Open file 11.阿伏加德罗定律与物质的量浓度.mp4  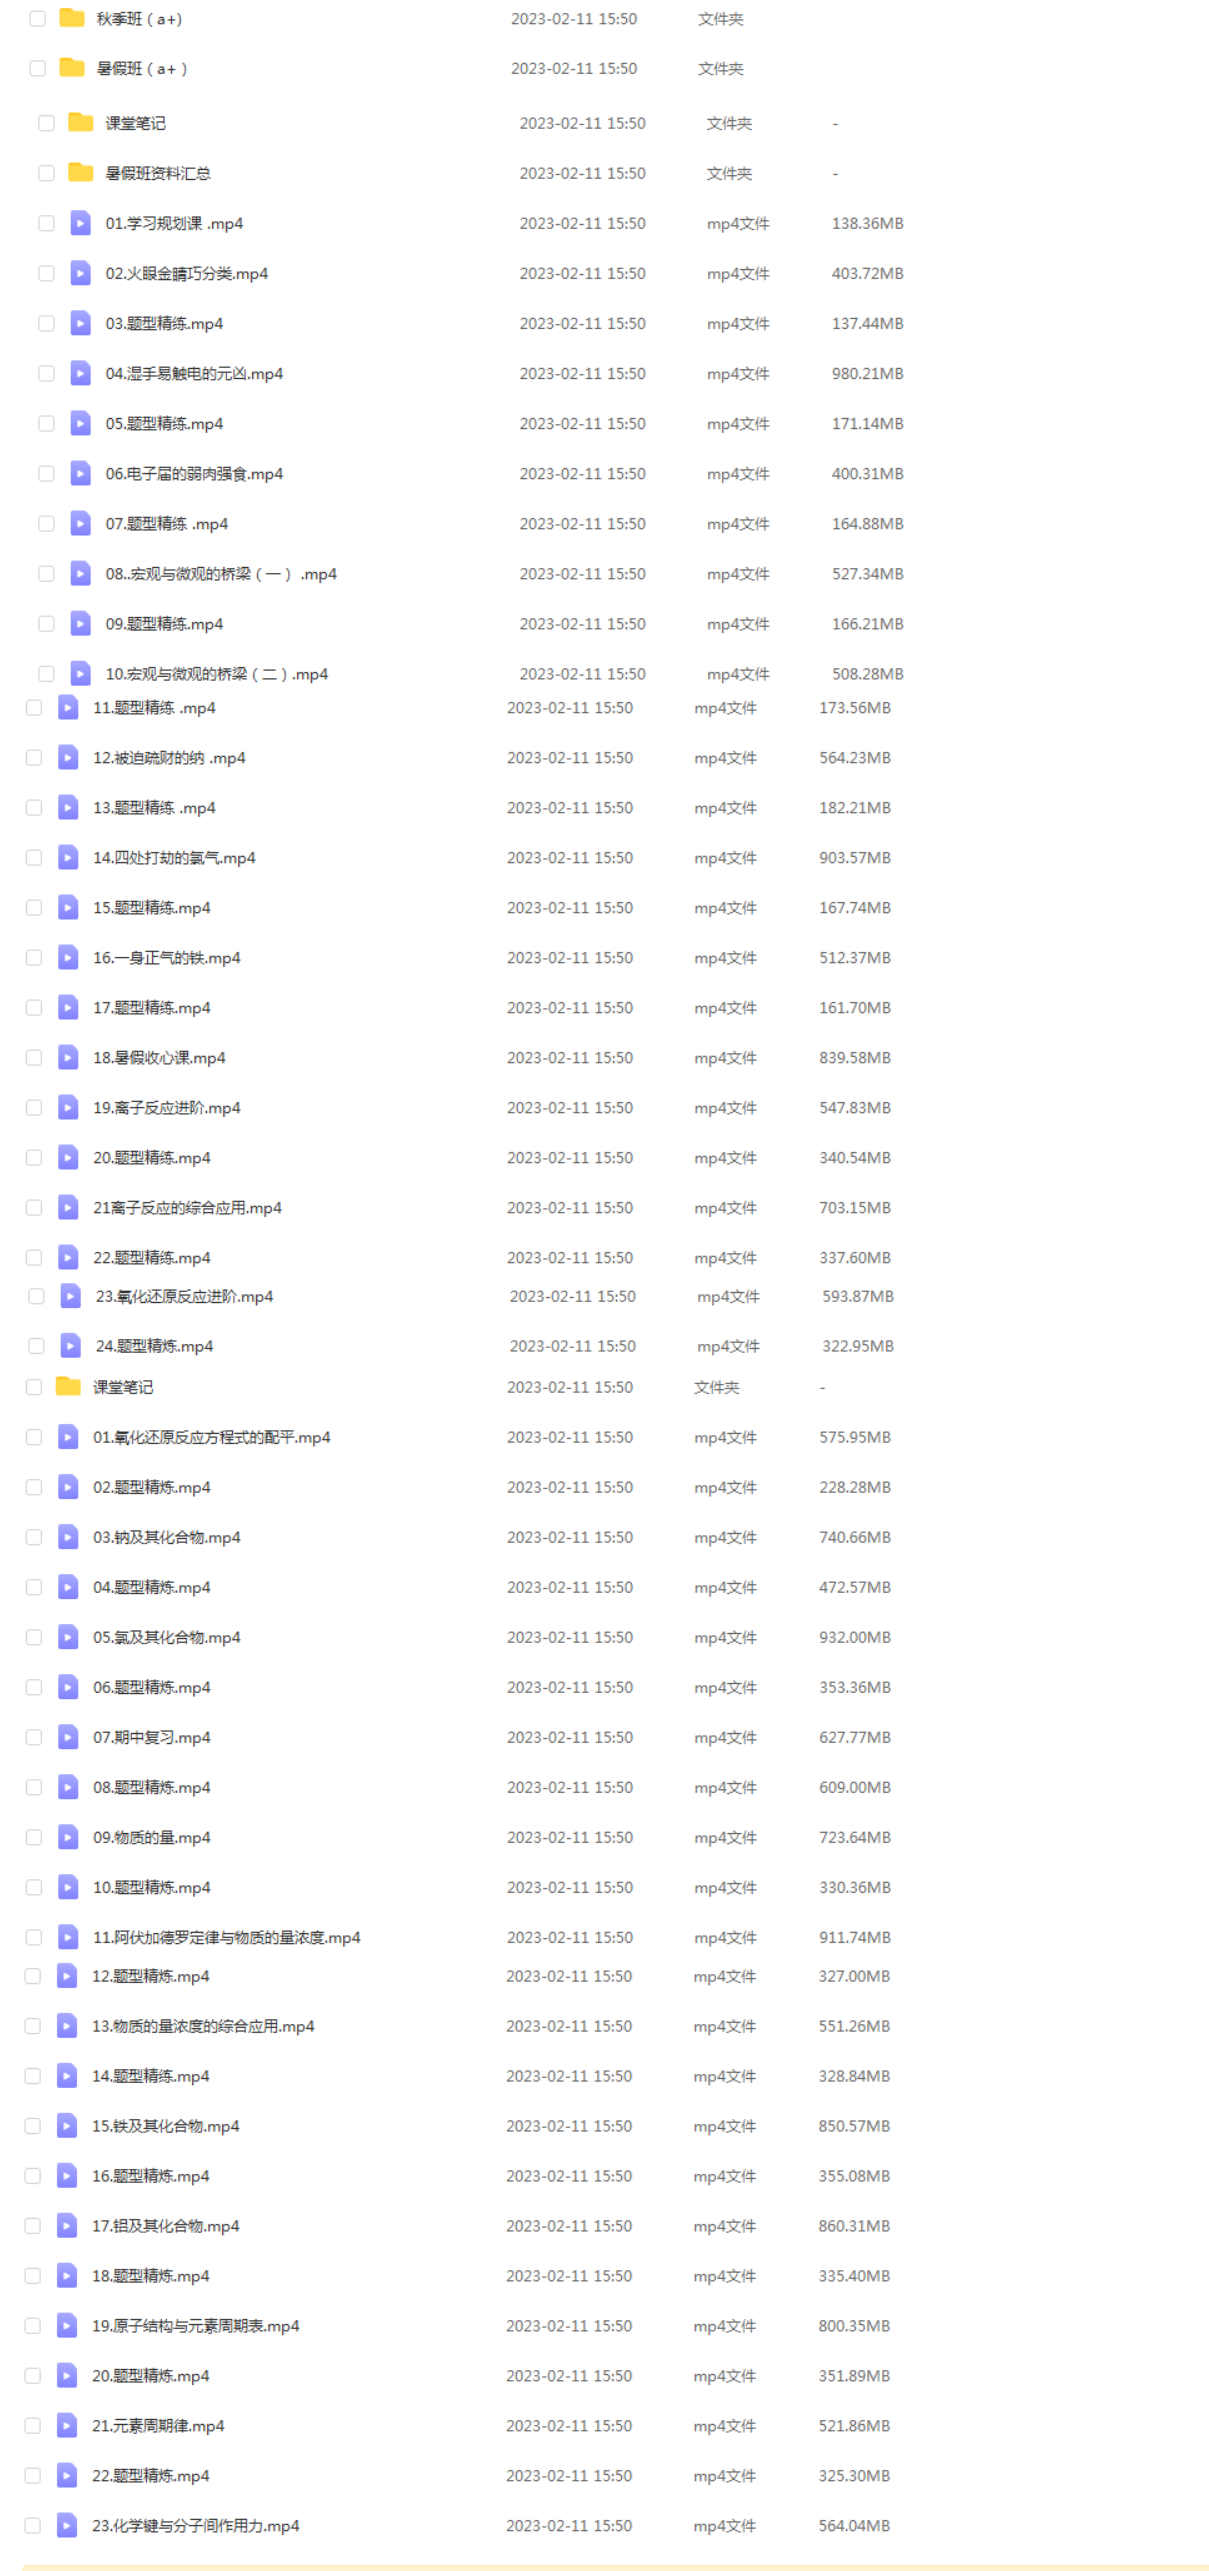pos(227,1936)
